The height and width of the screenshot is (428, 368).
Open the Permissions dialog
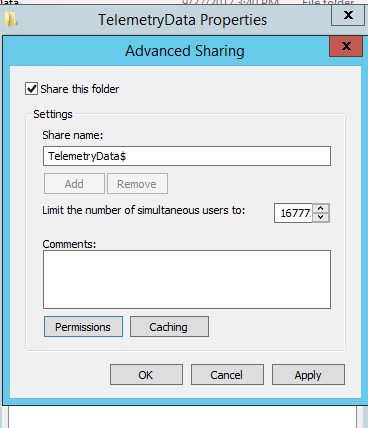tap(83, 327)
